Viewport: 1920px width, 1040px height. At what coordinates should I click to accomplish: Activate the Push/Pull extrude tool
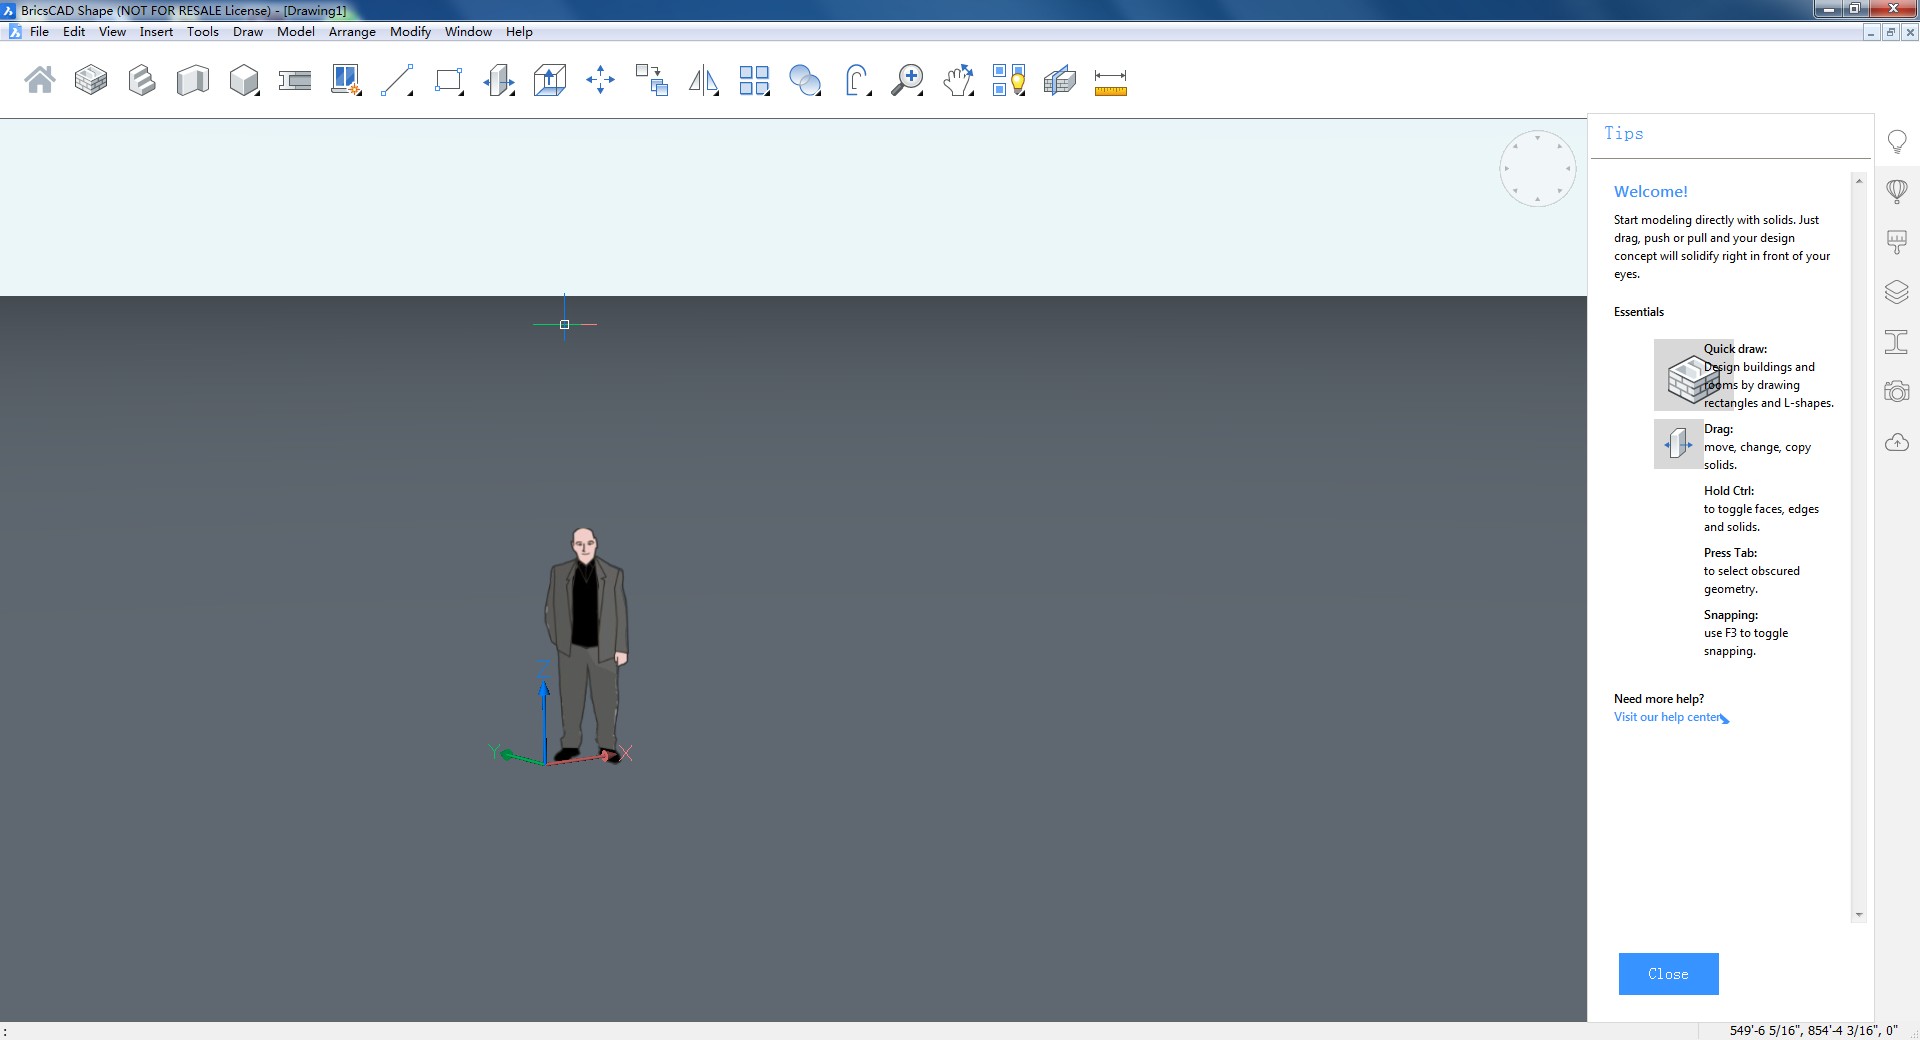[x=550, y=80]
